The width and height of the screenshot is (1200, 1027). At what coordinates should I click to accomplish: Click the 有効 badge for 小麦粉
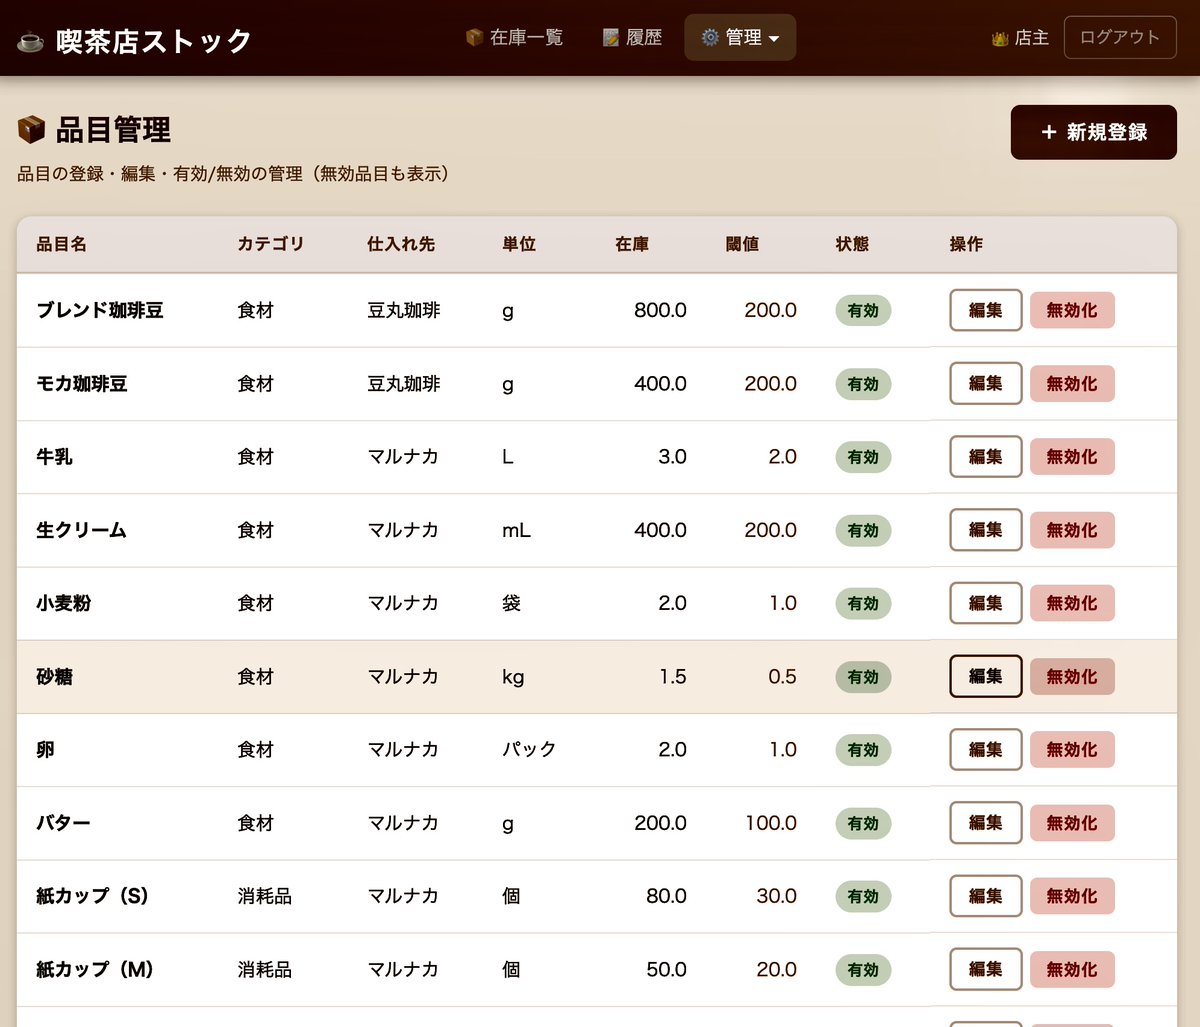862,603
